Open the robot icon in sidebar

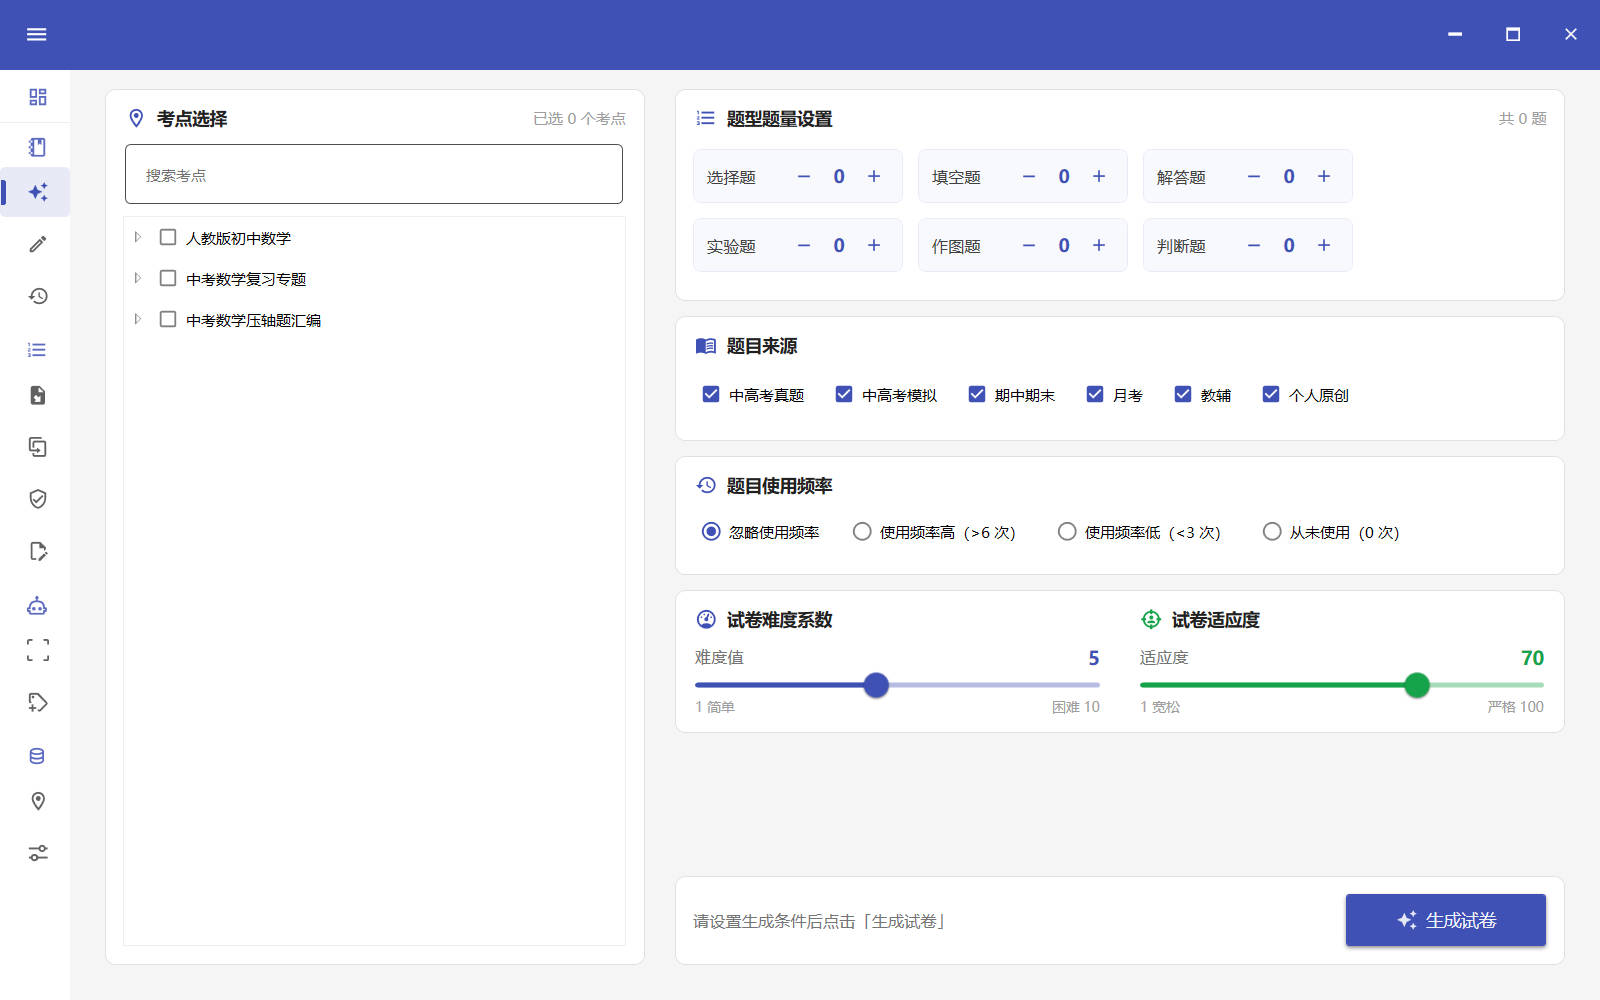click(38, 605)
